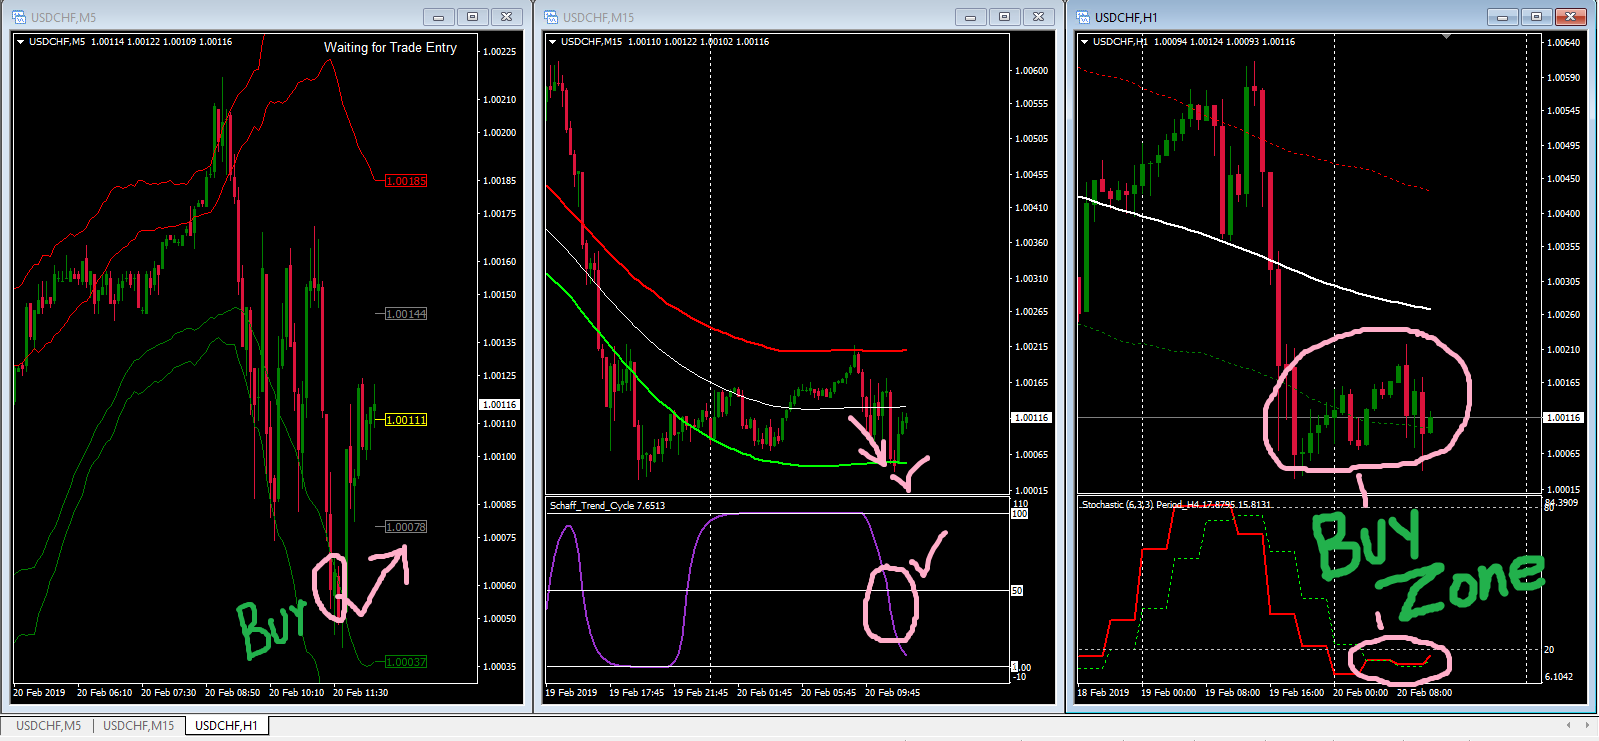Select the 1.00144 price level label
This screenshot has width=1599, height=741.
(x=406, y=314)
